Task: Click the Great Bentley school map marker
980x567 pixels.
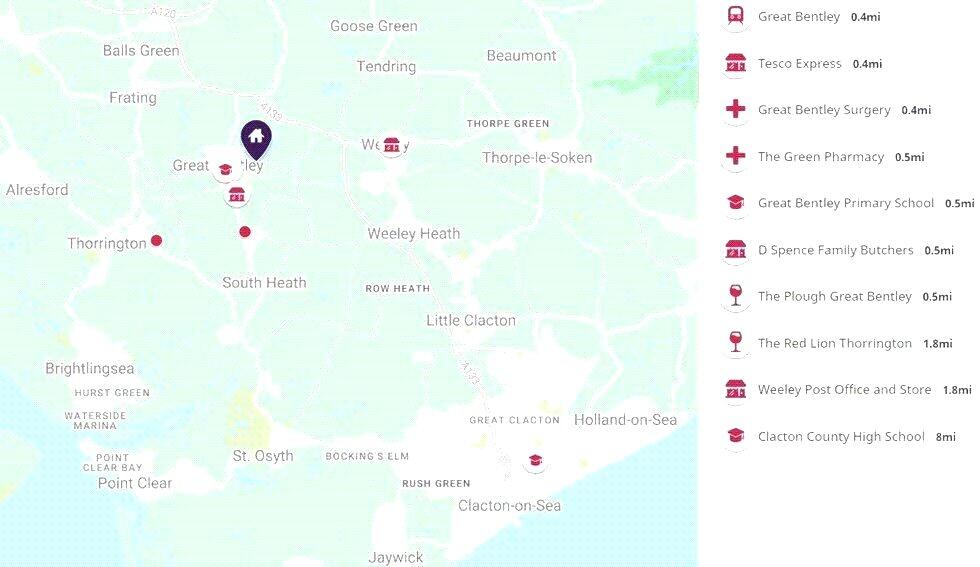Action: point(226,169)
